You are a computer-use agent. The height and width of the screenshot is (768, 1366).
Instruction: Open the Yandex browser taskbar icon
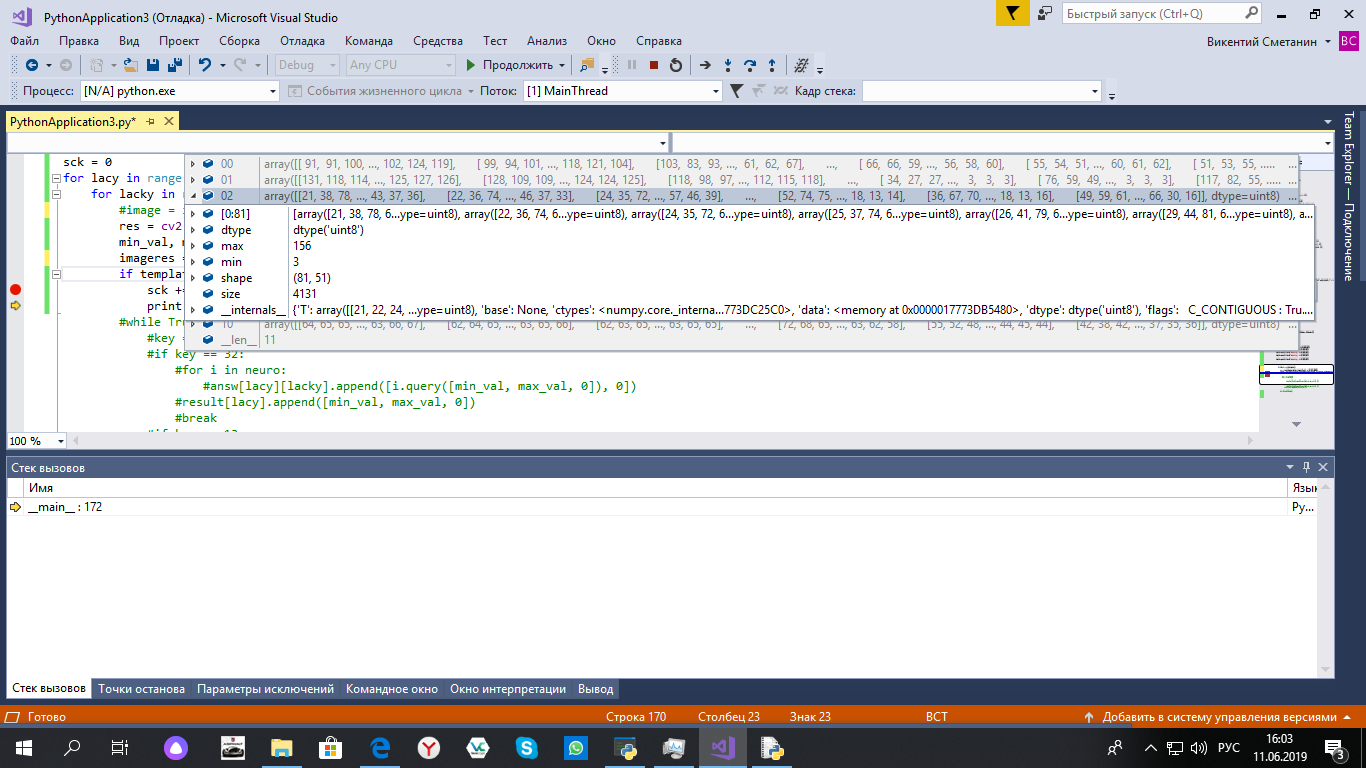point(428,747)
